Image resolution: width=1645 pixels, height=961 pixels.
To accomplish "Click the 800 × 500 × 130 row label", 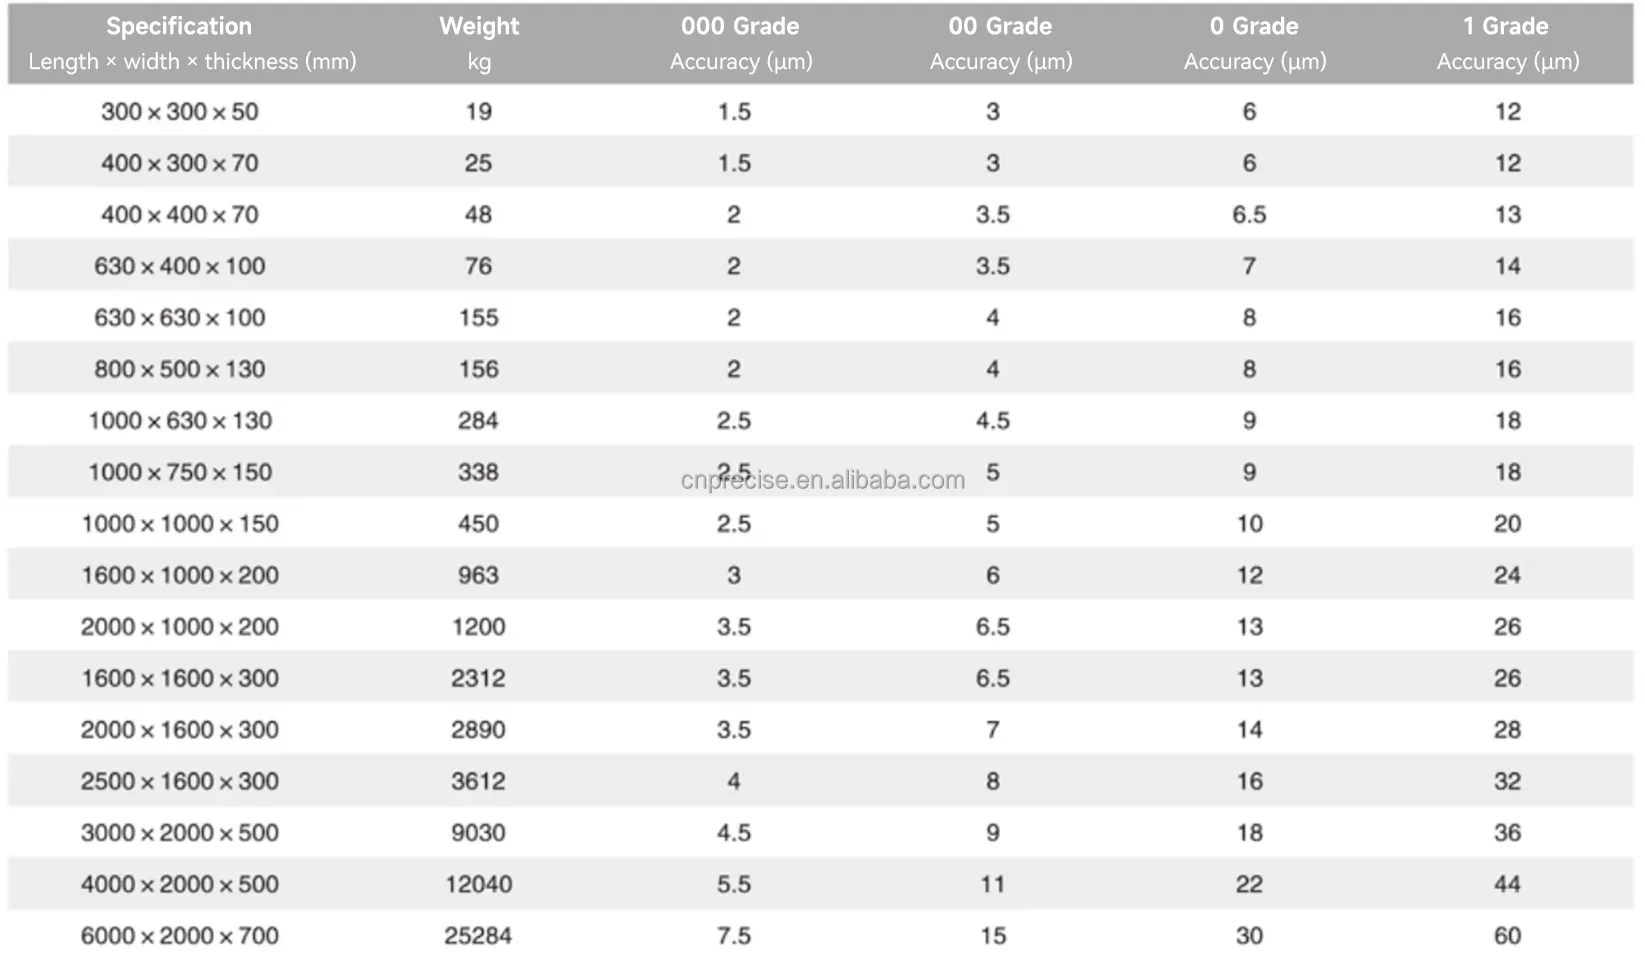I will coord(180,369).
